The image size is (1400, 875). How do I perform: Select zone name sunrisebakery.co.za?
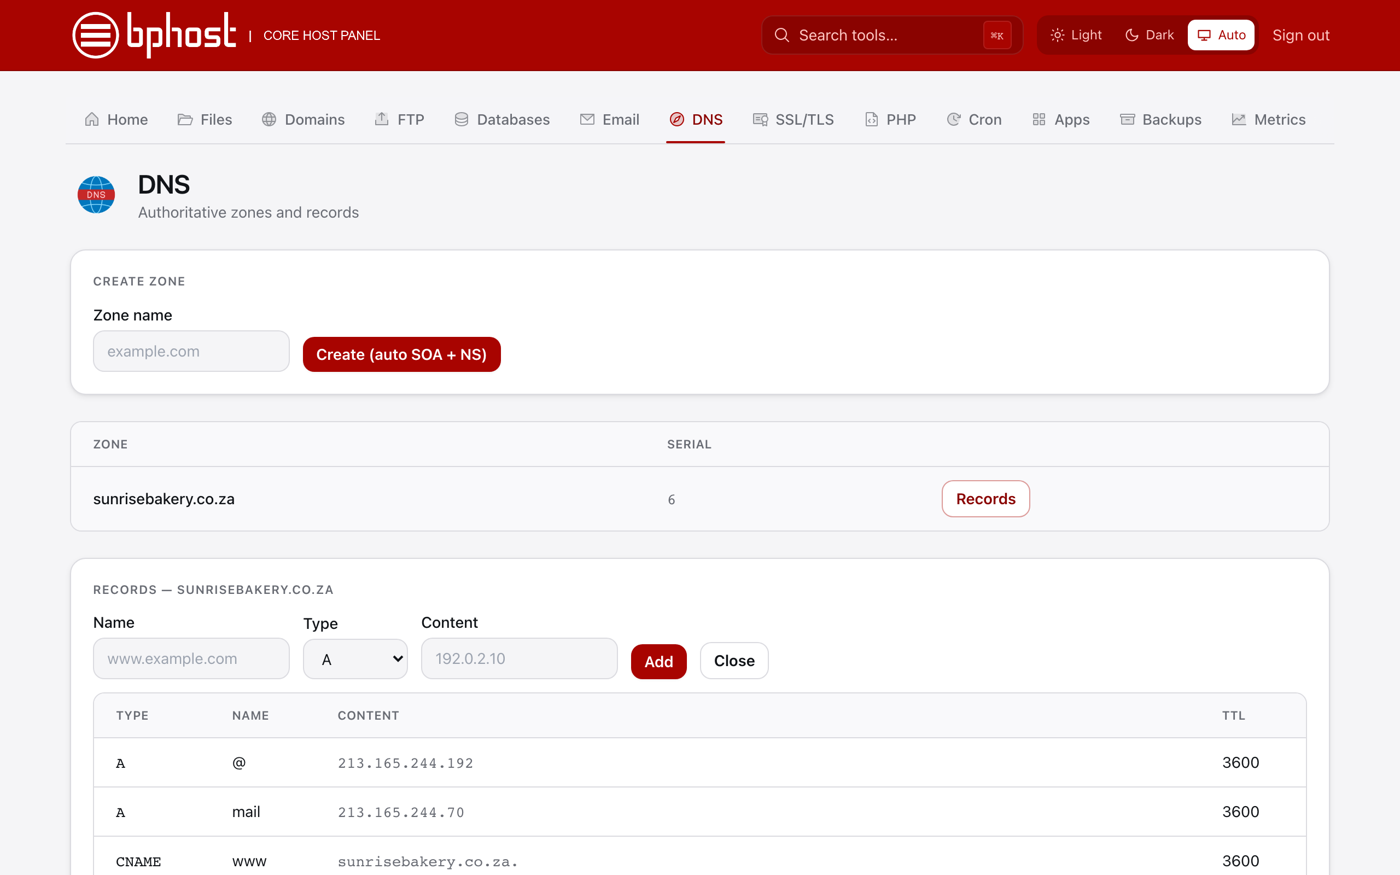pos(164,499)
